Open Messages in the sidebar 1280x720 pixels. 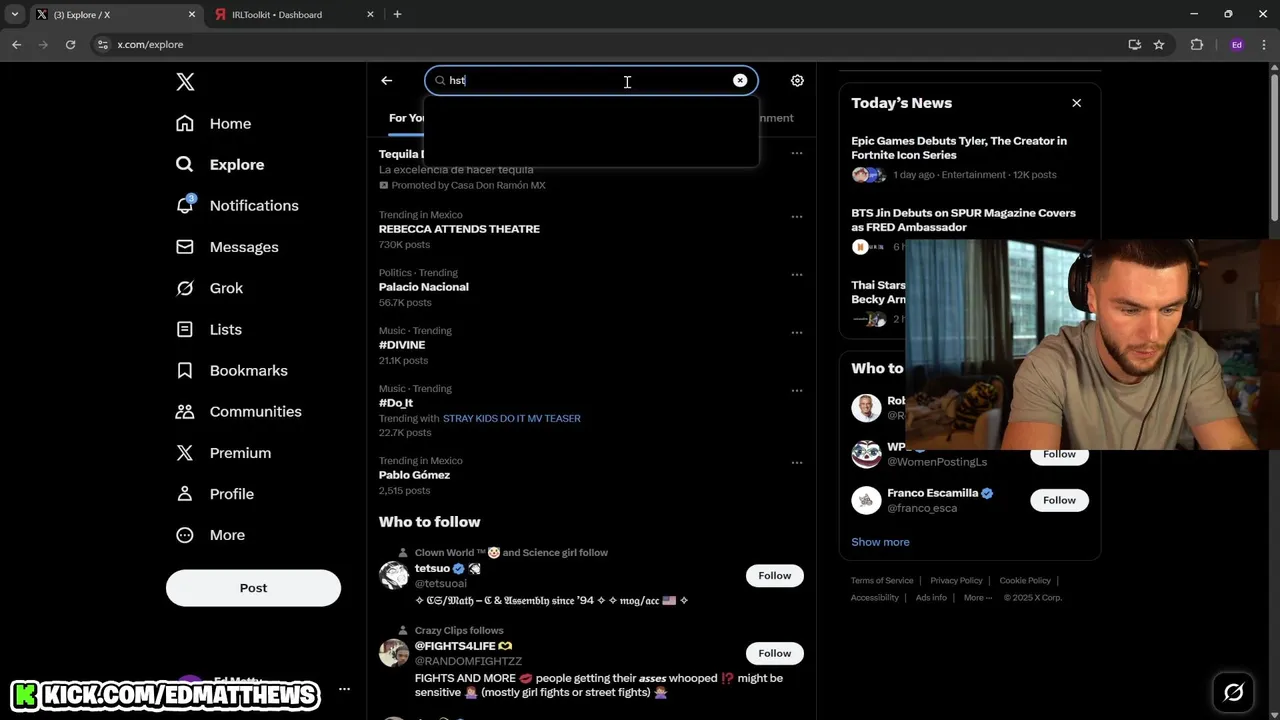pos(227,247)
